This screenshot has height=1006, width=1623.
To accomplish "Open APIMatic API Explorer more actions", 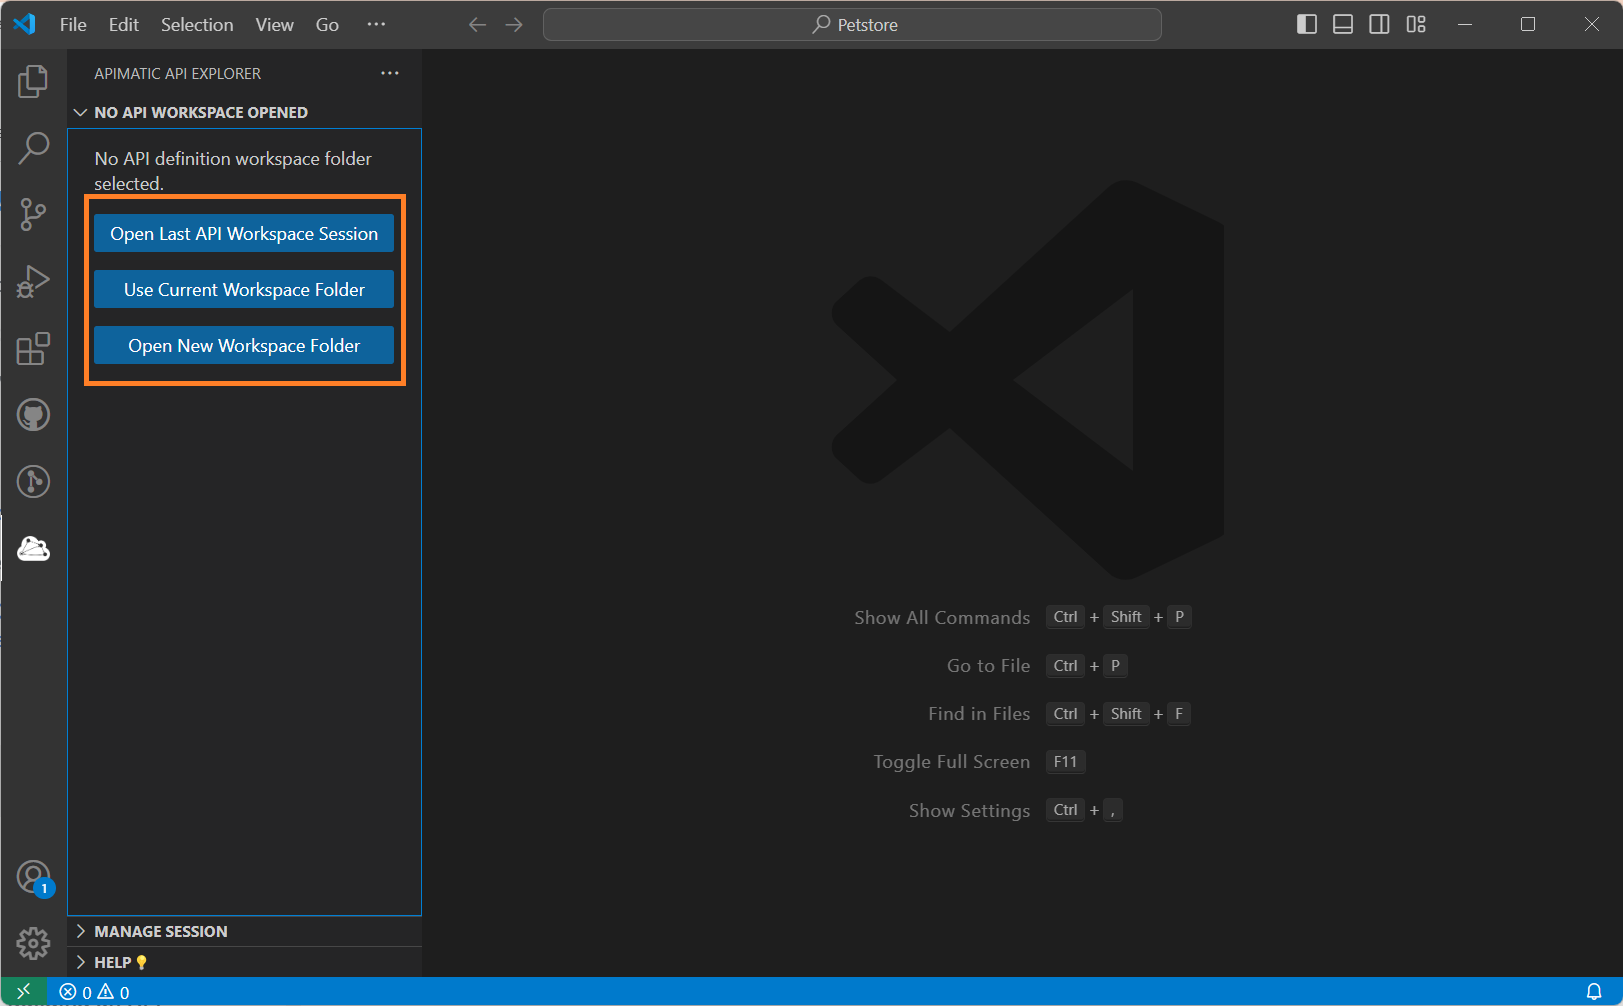I will (x=390, y=73).
